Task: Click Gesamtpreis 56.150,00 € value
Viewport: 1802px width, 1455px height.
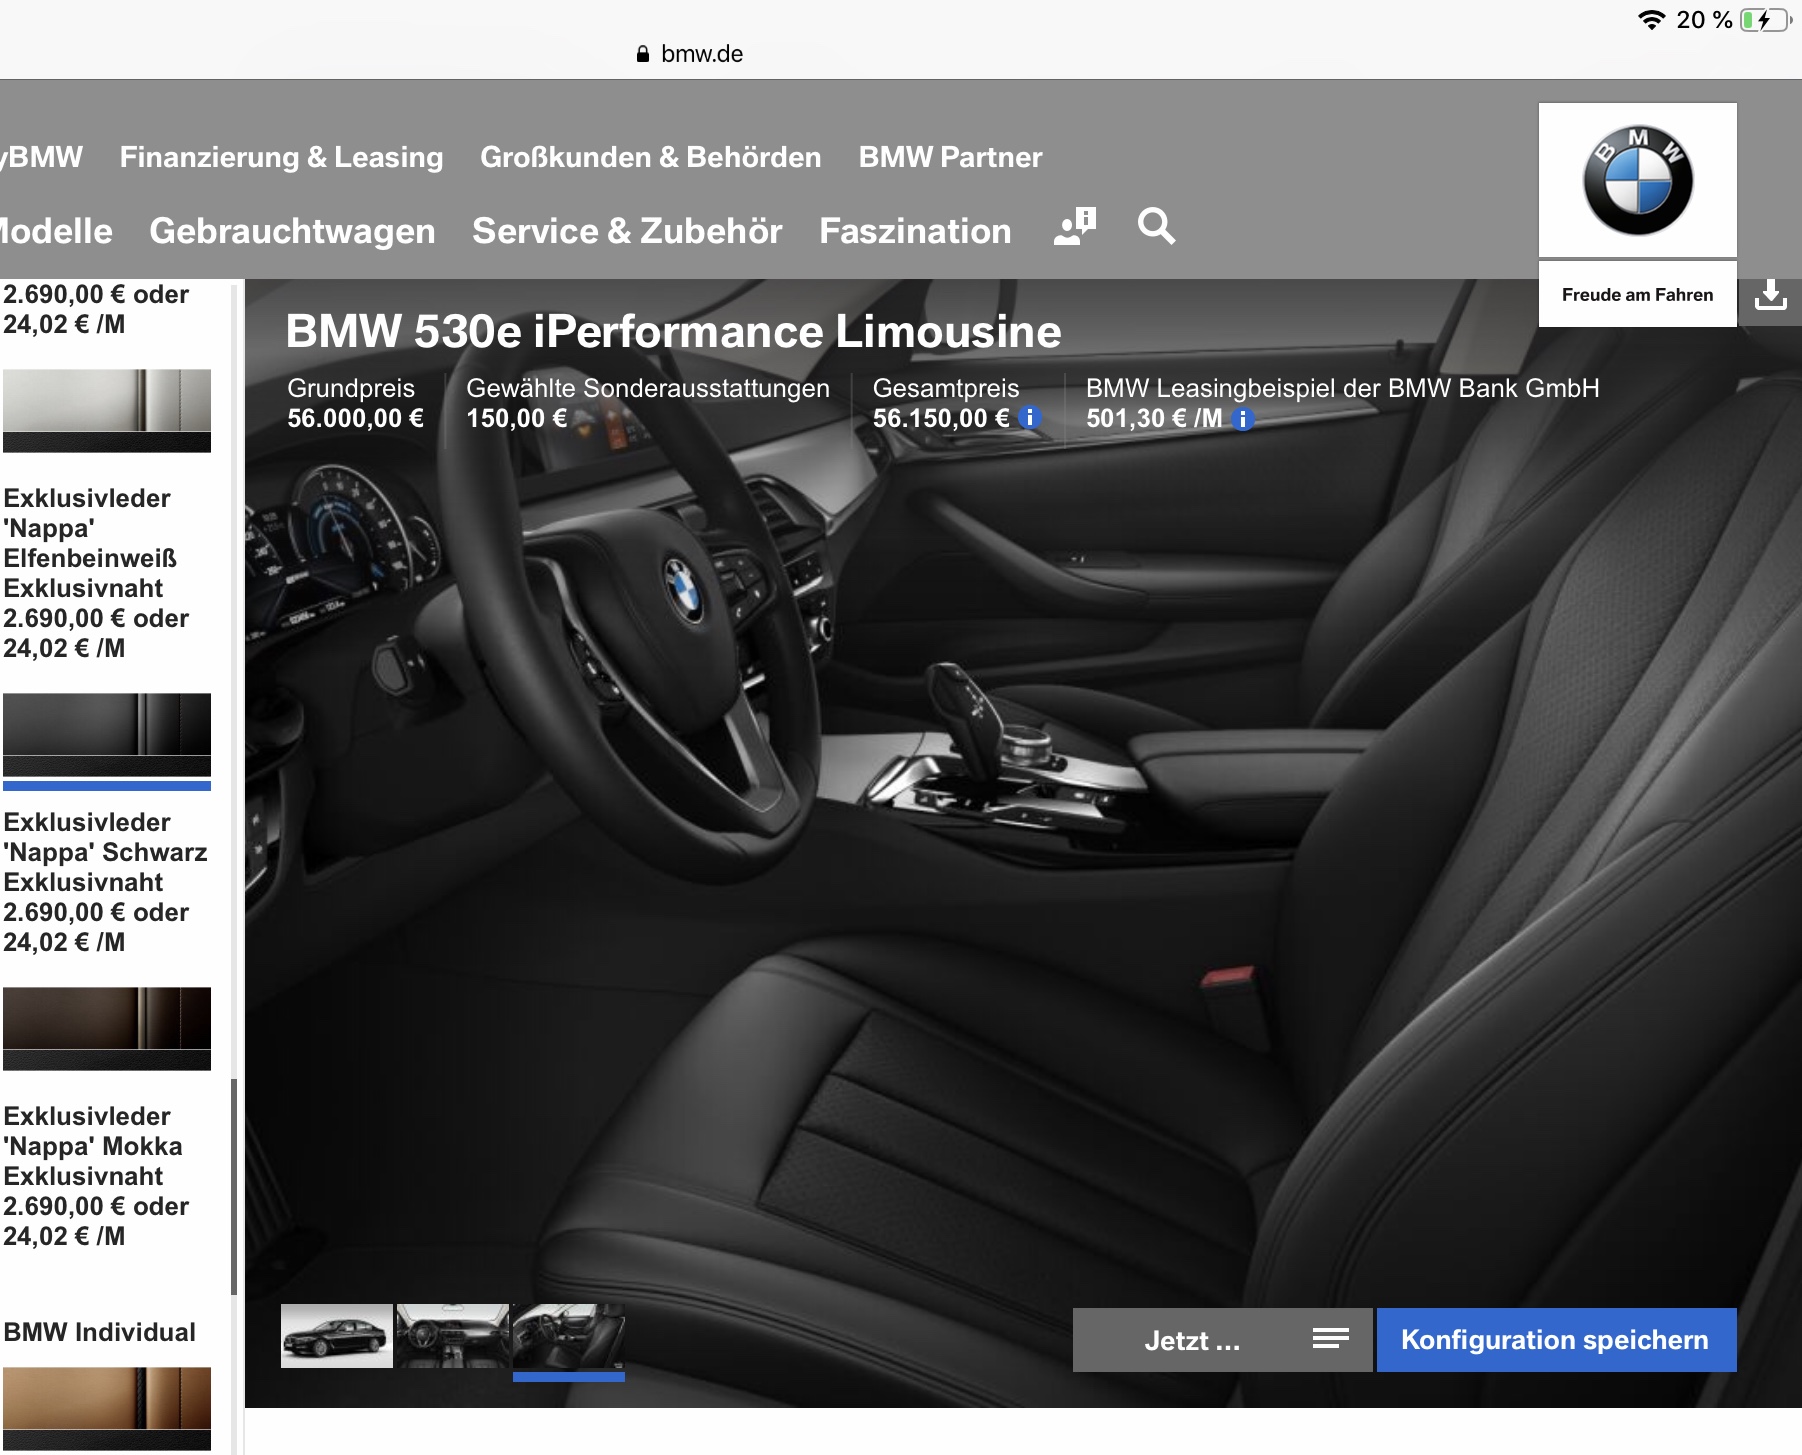Action: pyautogui.click(x=941, y=418)
